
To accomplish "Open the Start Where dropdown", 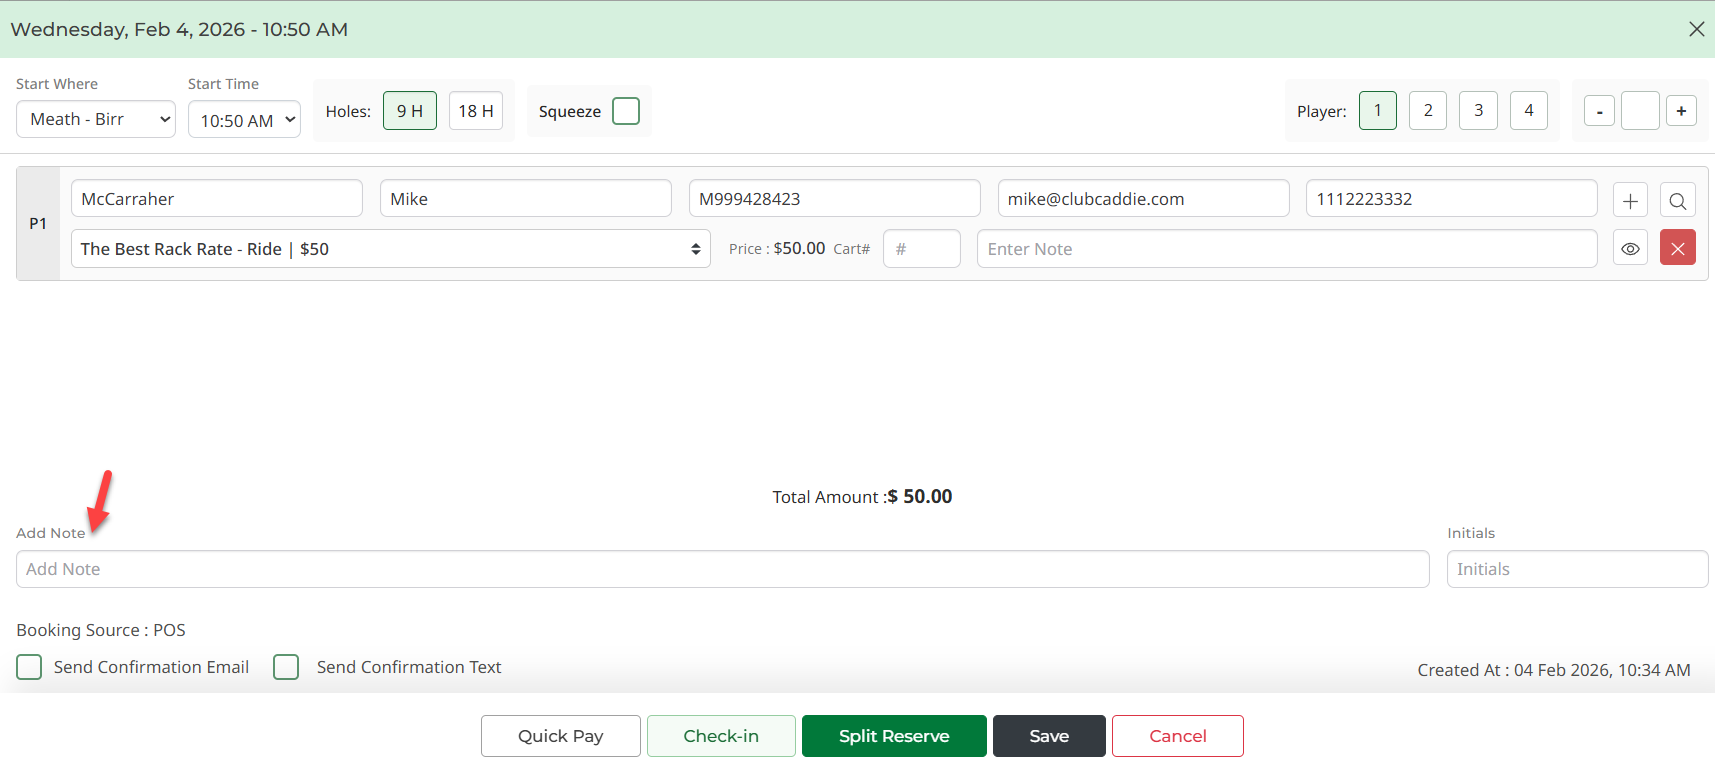I will pos(96,119).
